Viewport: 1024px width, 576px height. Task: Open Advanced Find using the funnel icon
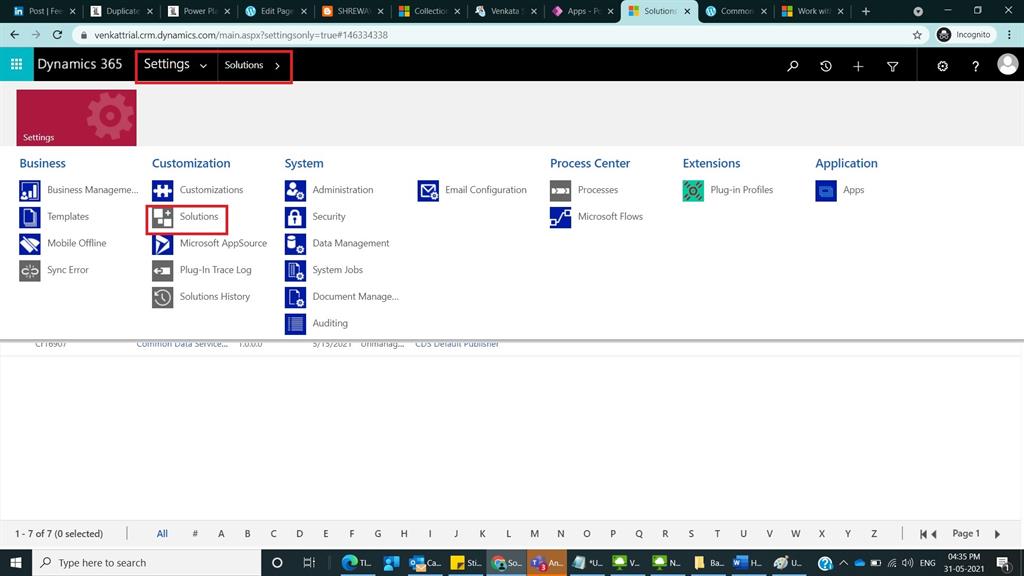click(x=892, y=65)
